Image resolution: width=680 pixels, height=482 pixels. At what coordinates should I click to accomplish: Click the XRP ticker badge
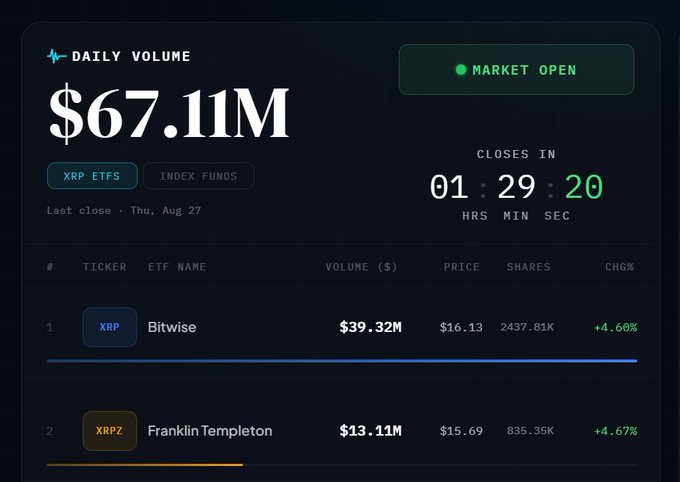point(110,327)
